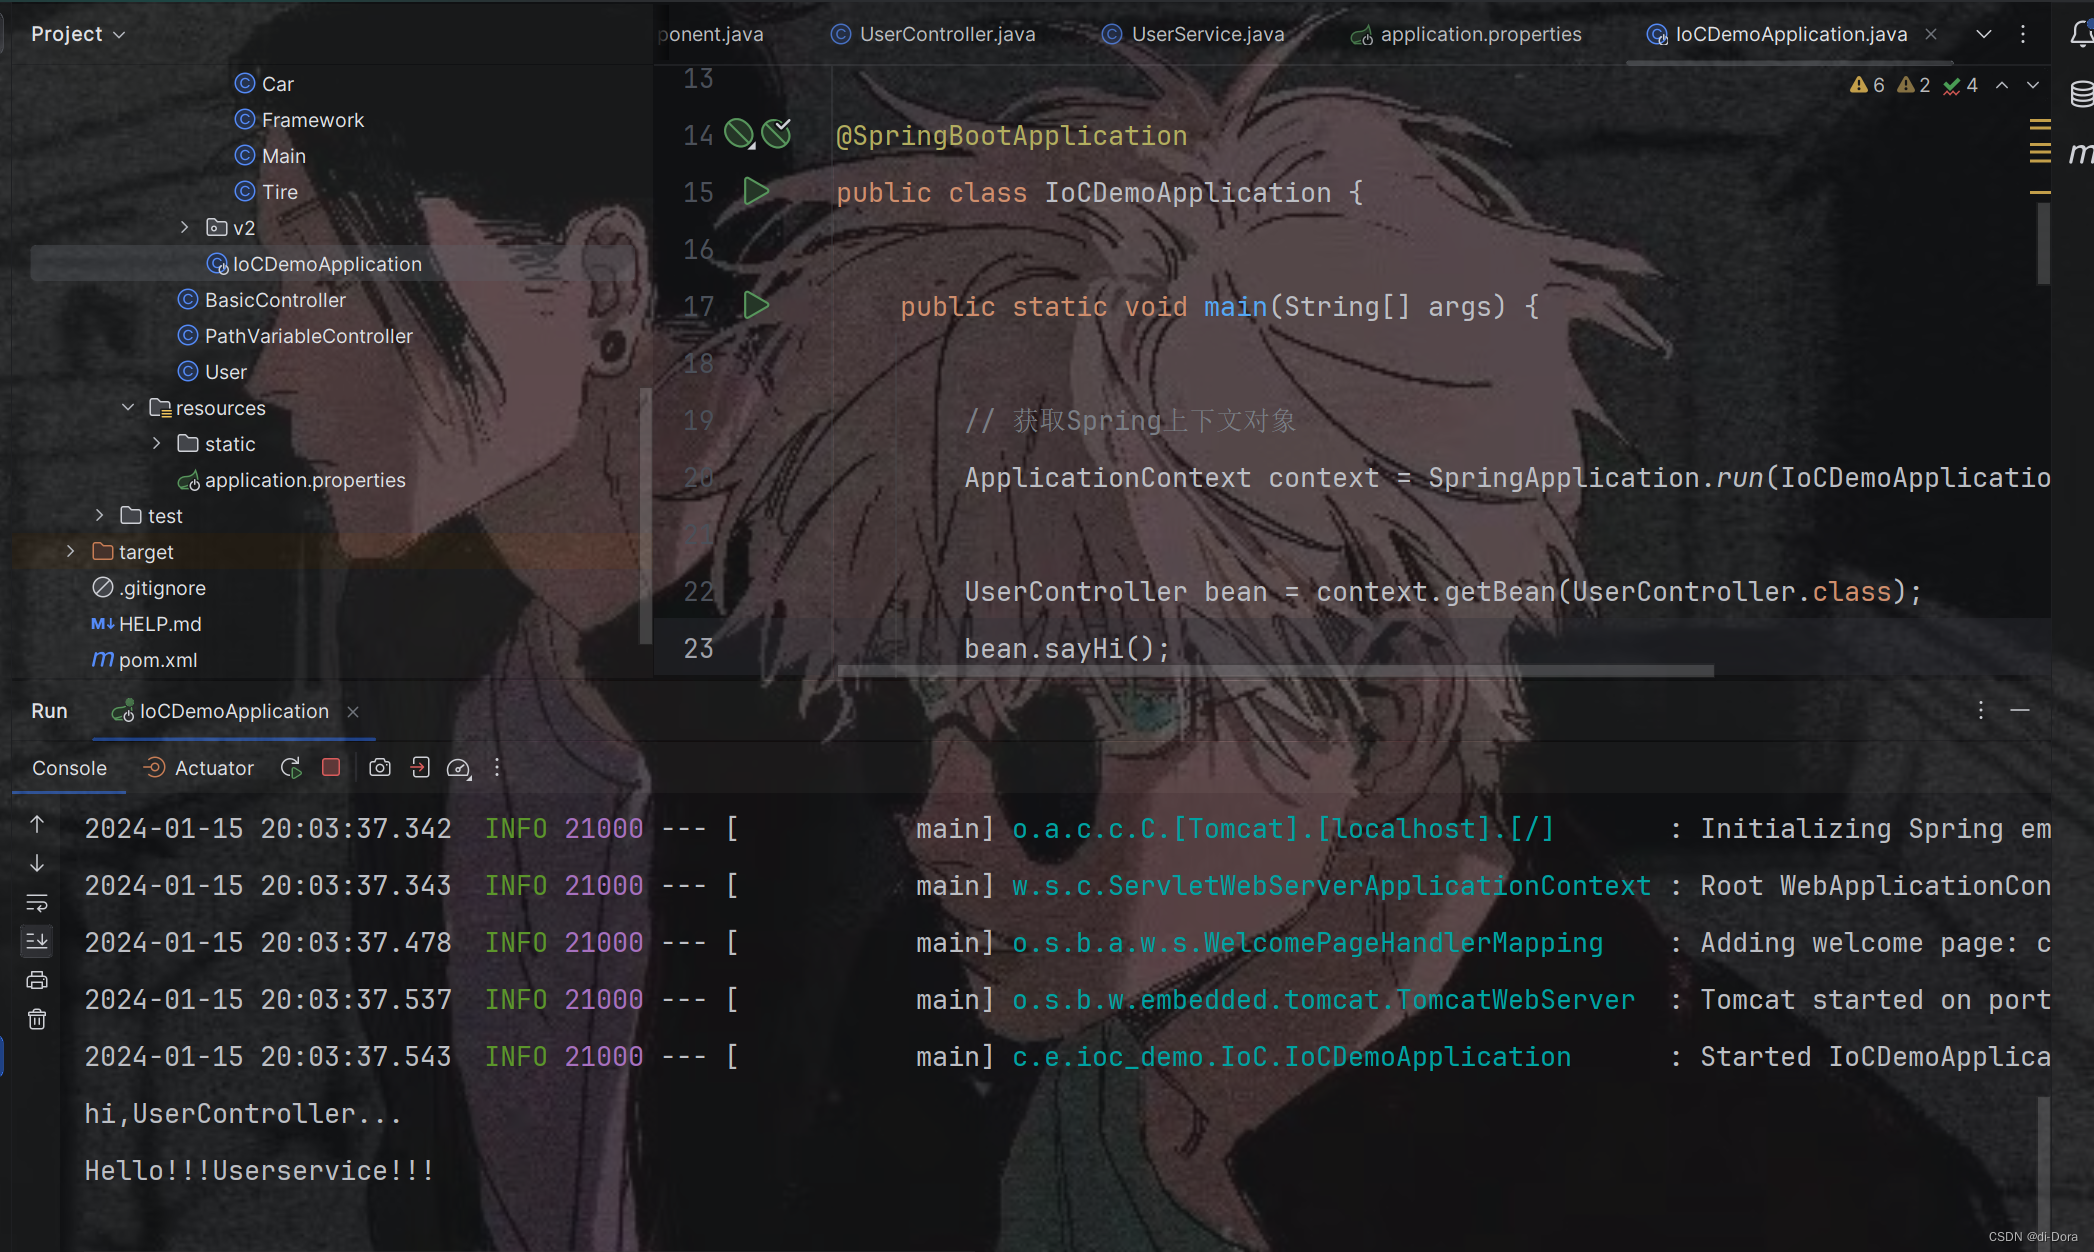Screen dimensions: 2094x1252
Task: Switch to Actuator tab
Action: tap(199, 768)
